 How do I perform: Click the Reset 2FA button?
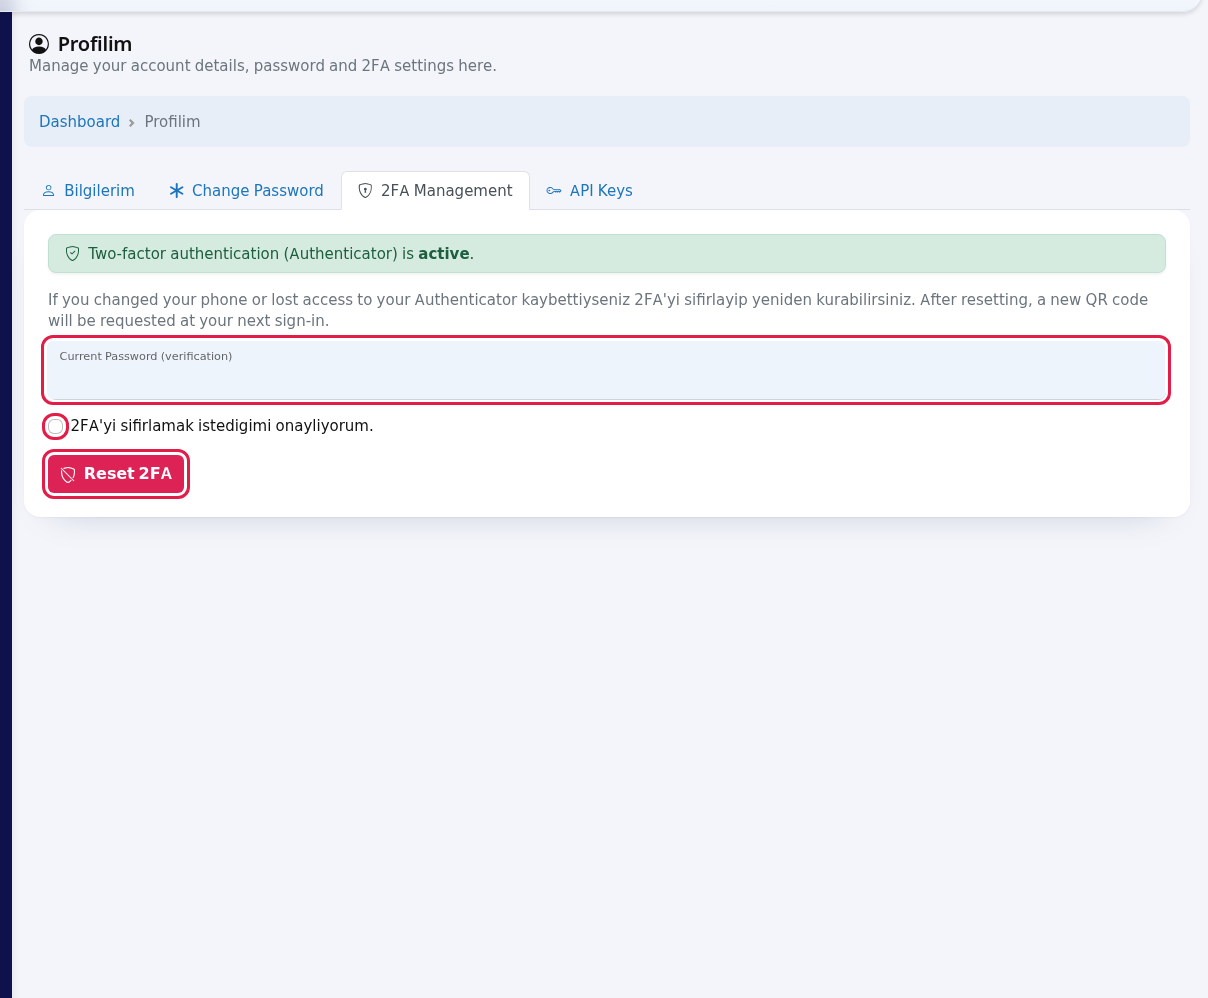(x=116, y=474)
